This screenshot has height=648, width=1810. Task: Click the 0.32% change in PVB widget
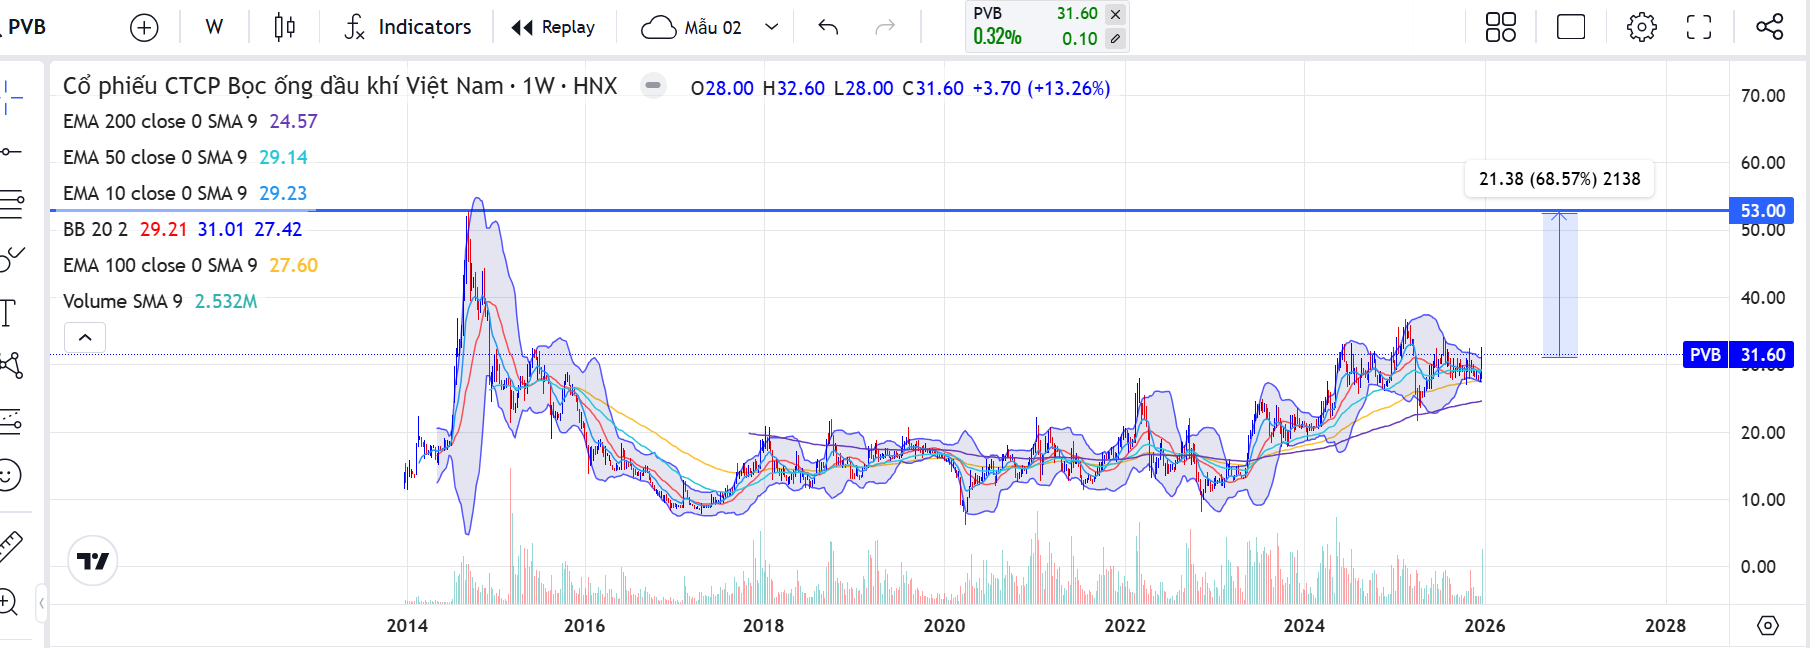pyautogui.click(x=997, y=37)
